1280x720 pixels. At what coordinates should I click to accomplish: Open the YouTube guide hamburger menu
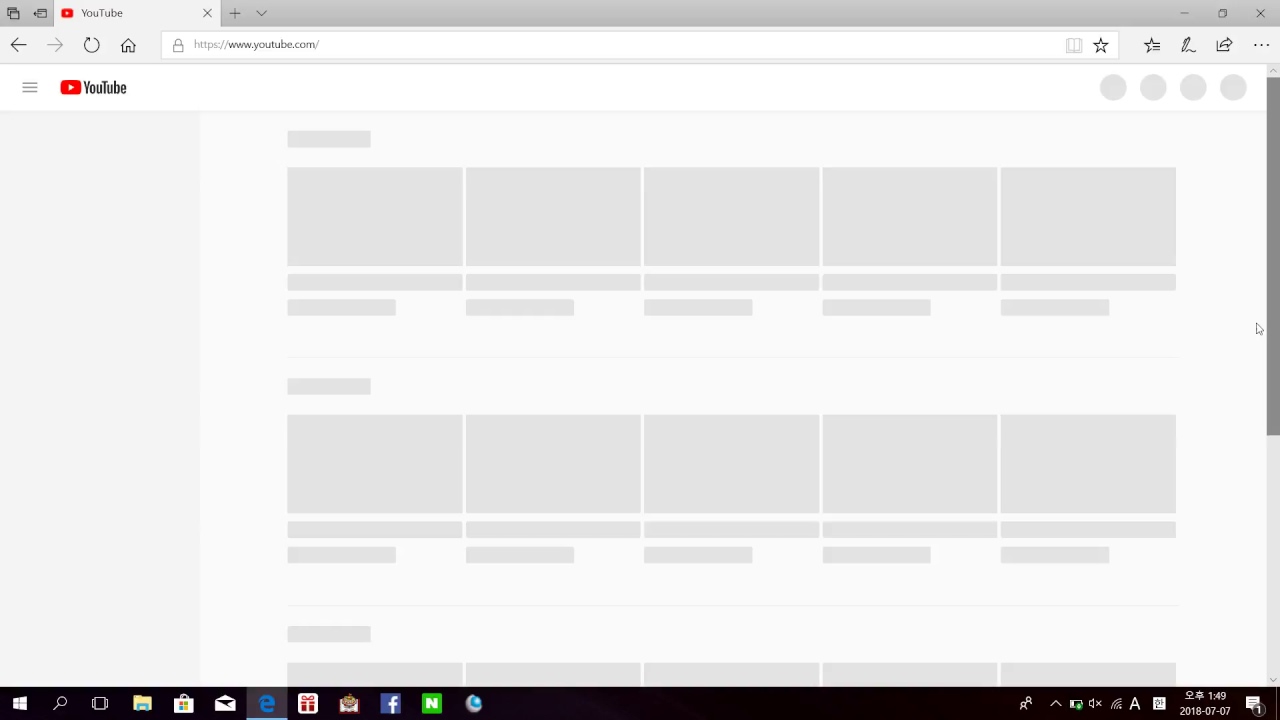pyautogui.click(x=30, y=88)
